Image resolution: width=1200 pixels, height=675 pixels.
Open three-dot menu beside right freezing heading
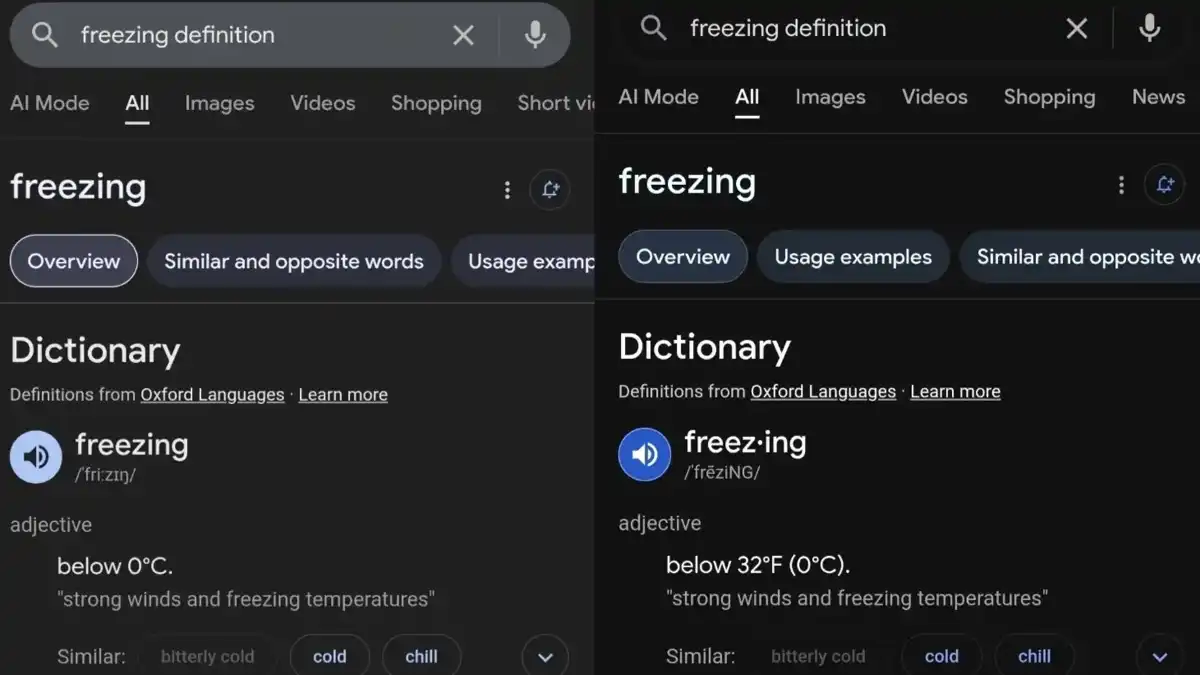1121,185
